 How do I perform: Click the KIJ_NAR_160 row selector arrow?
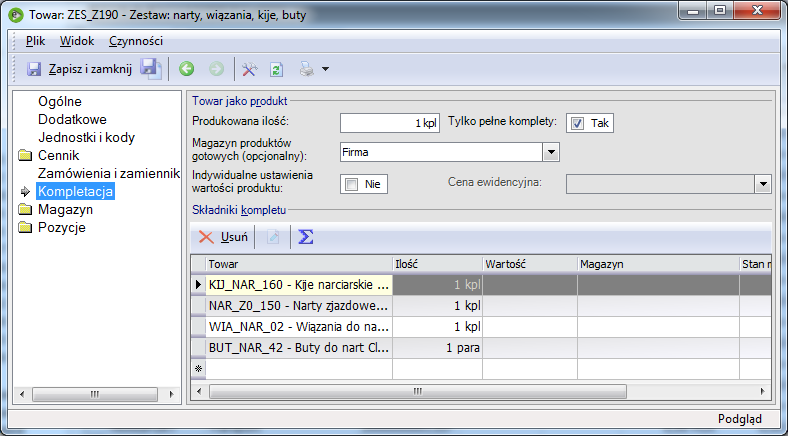(x=199, y=285)
